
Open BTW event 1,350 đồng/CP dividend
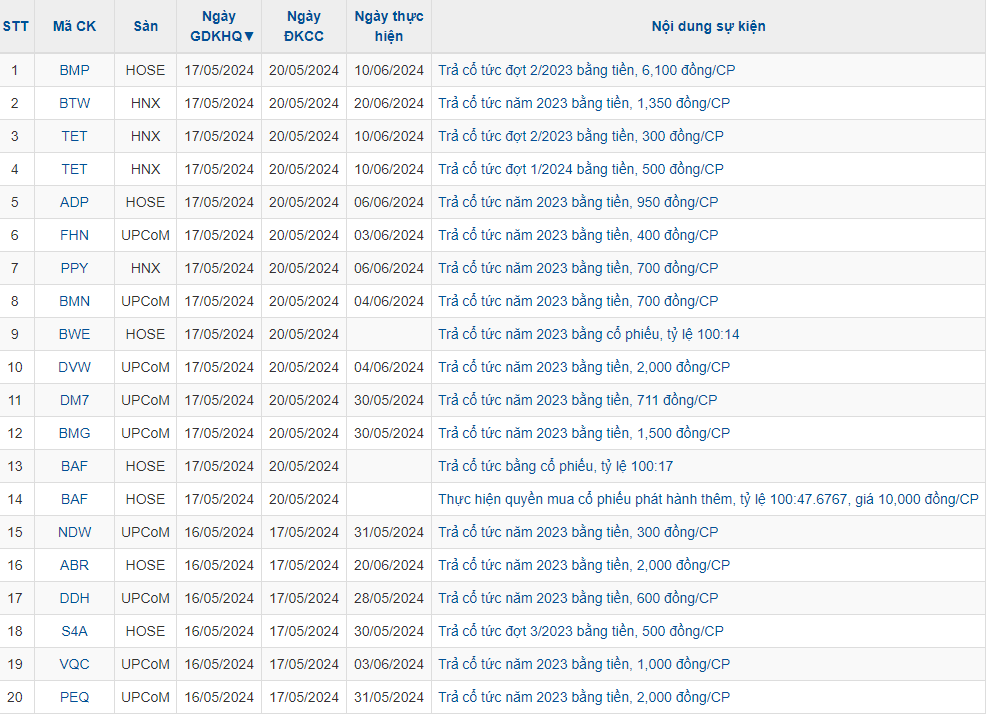(x=584, y=103)
